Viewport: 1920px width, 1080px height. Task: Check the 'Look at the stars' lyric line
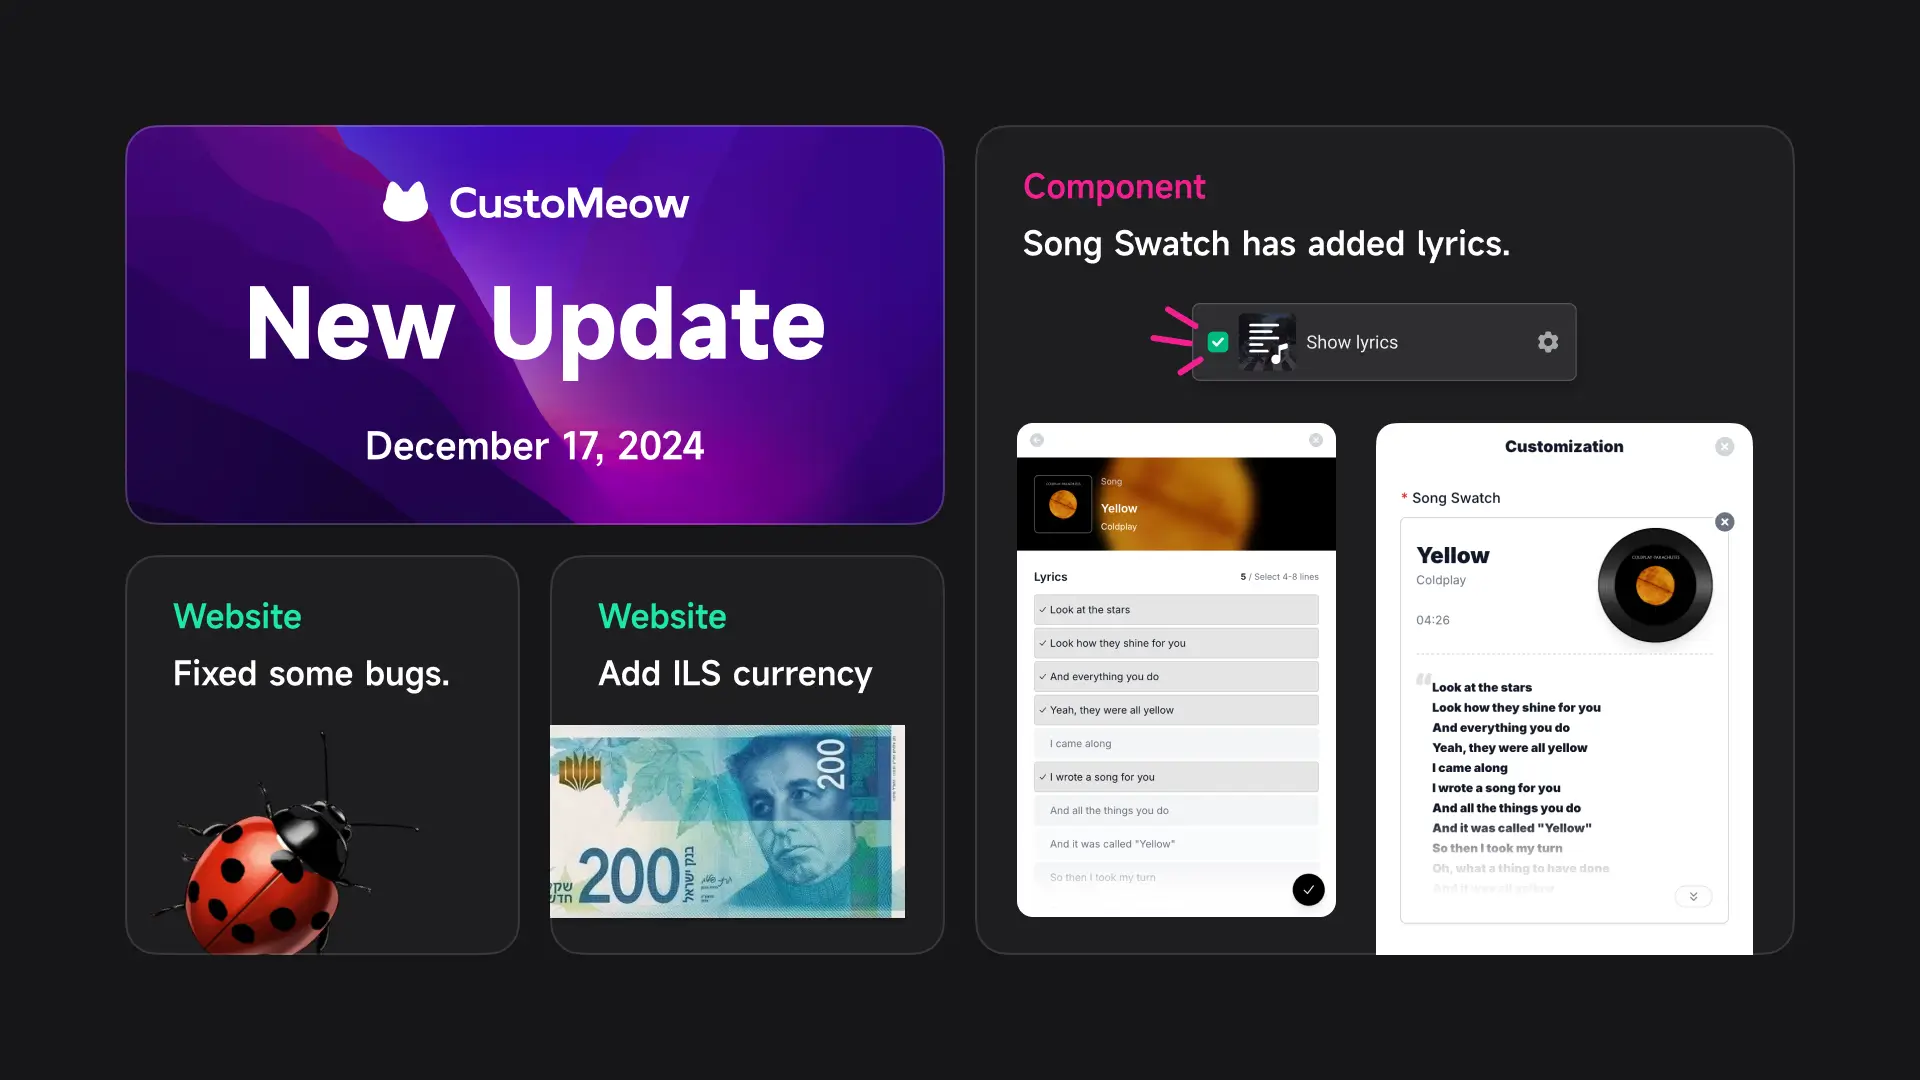pos(1174,609)
